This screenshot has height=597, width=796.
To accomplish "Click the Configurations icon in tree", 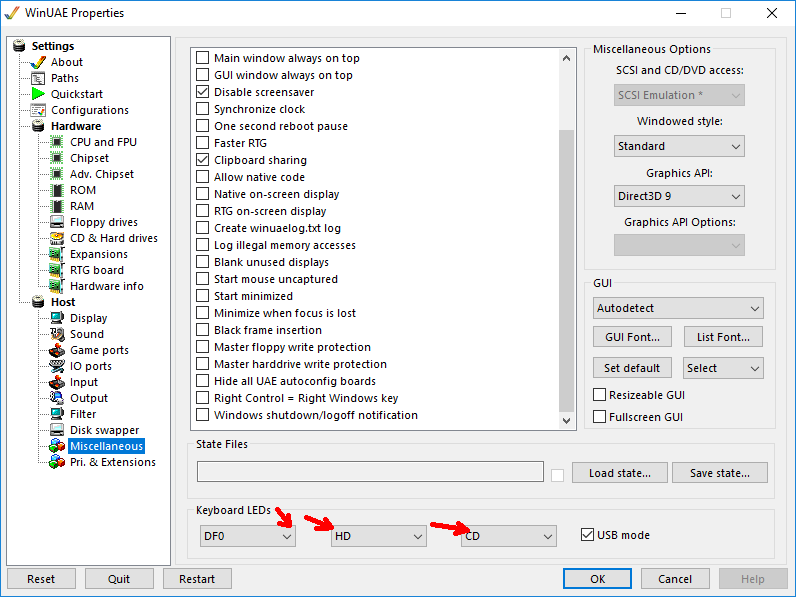I will (38, 110).
